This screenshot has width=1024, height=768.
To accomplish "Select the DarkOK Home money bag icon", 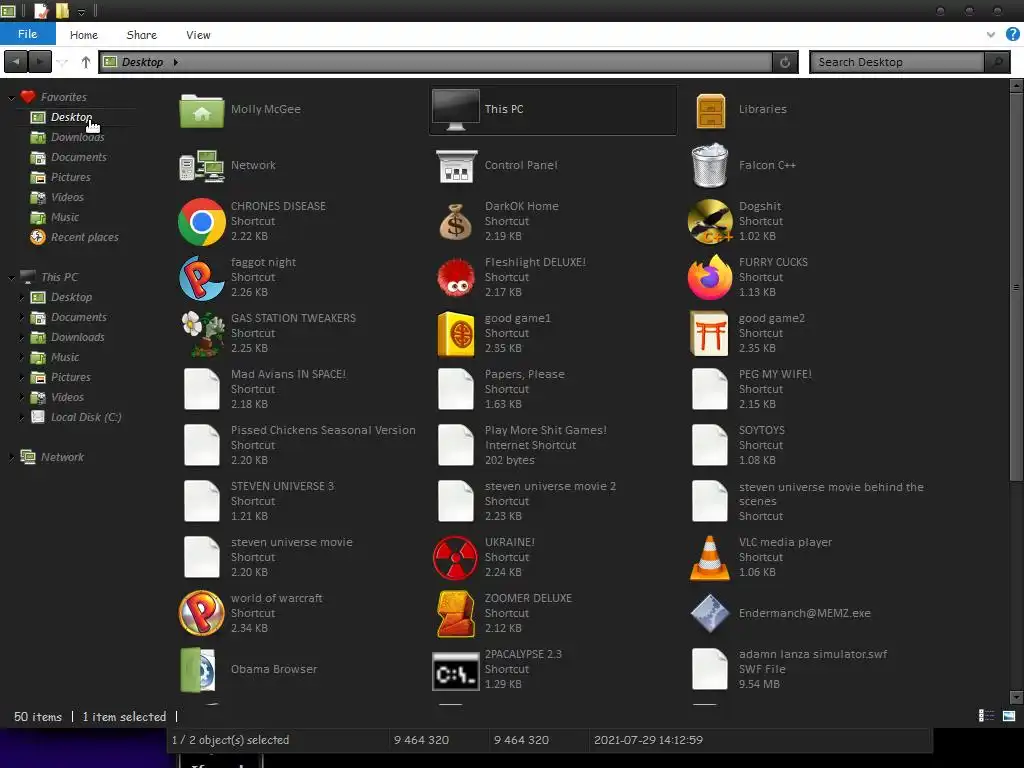I will click(456, 222).
